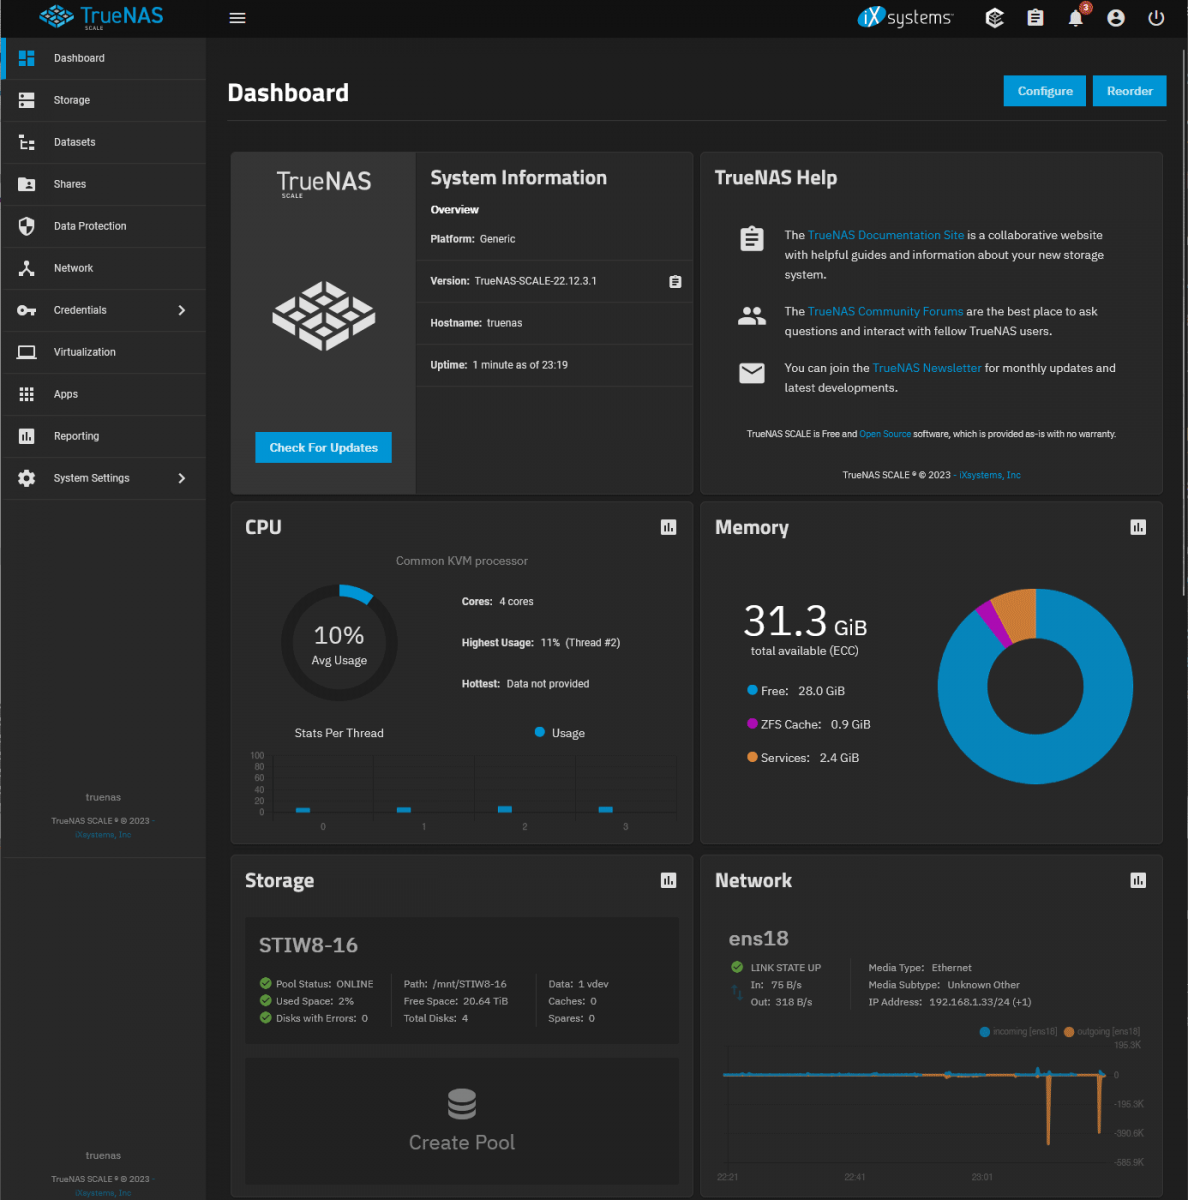Click the blue Free memory legend dot
This screenshot has height=1200, width=1188.
(752, 690)
